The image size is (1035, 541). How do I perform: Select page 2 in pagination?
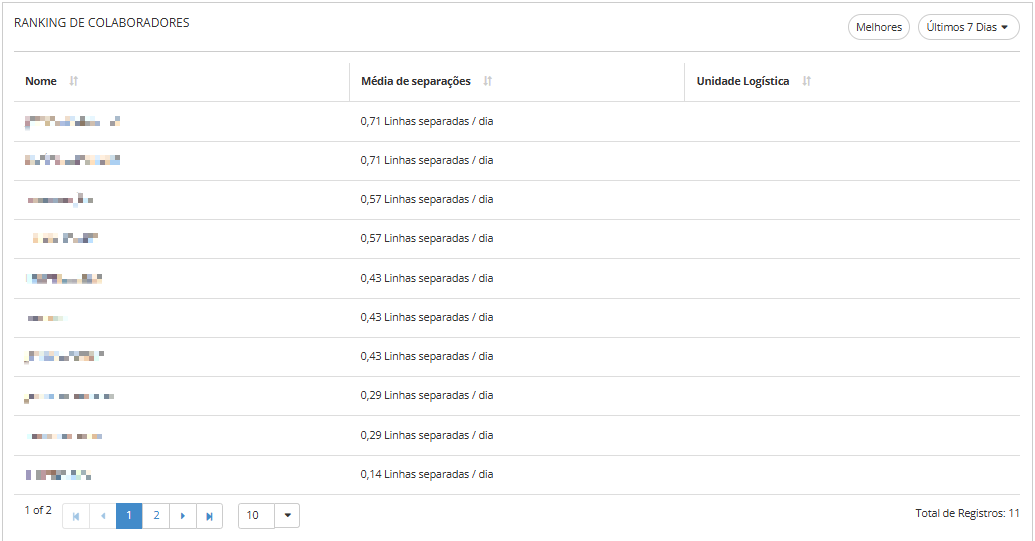click(156, 516)
